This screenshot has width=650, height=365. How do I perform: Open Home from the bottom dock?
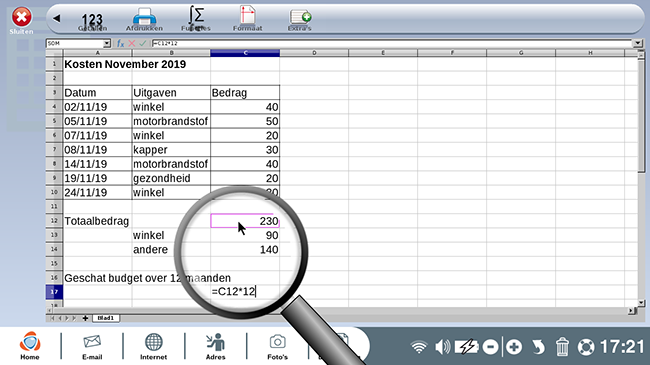coord(30,345)
